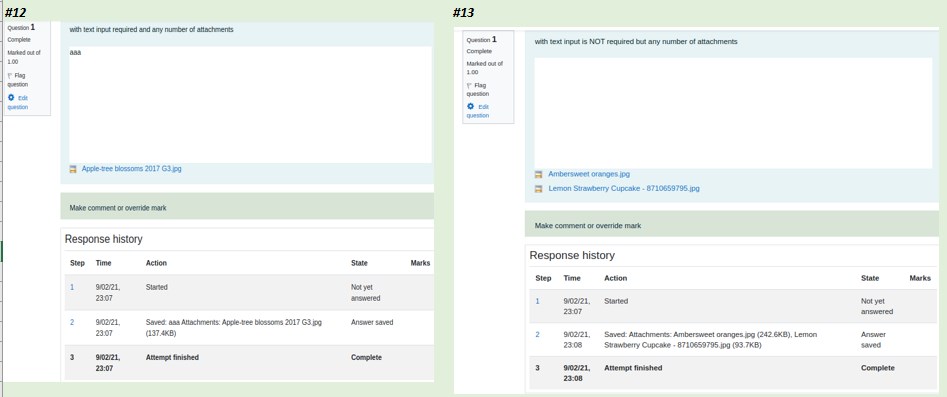This screenshot has width=947, height=397.
Task: Click the Marks column header in panel #13
Action: (920, 278)
